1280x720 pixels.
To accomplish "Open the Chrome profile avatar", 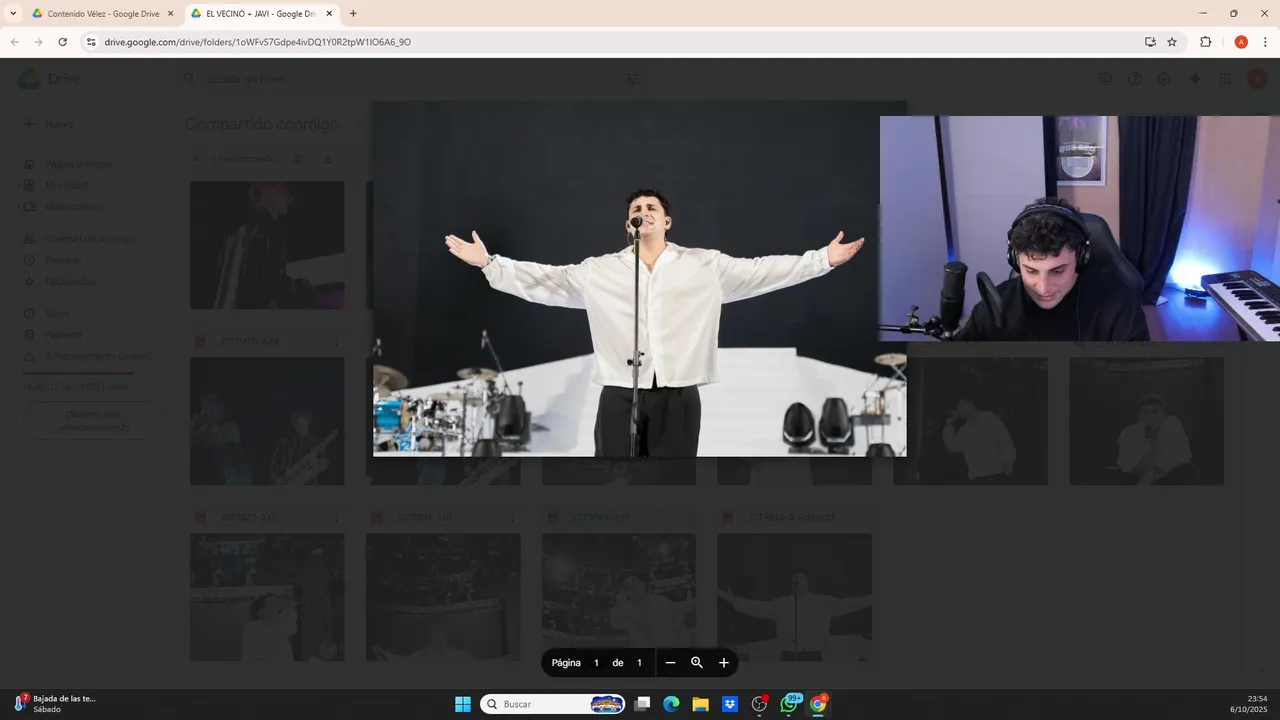I will [x=1241, y=42].
